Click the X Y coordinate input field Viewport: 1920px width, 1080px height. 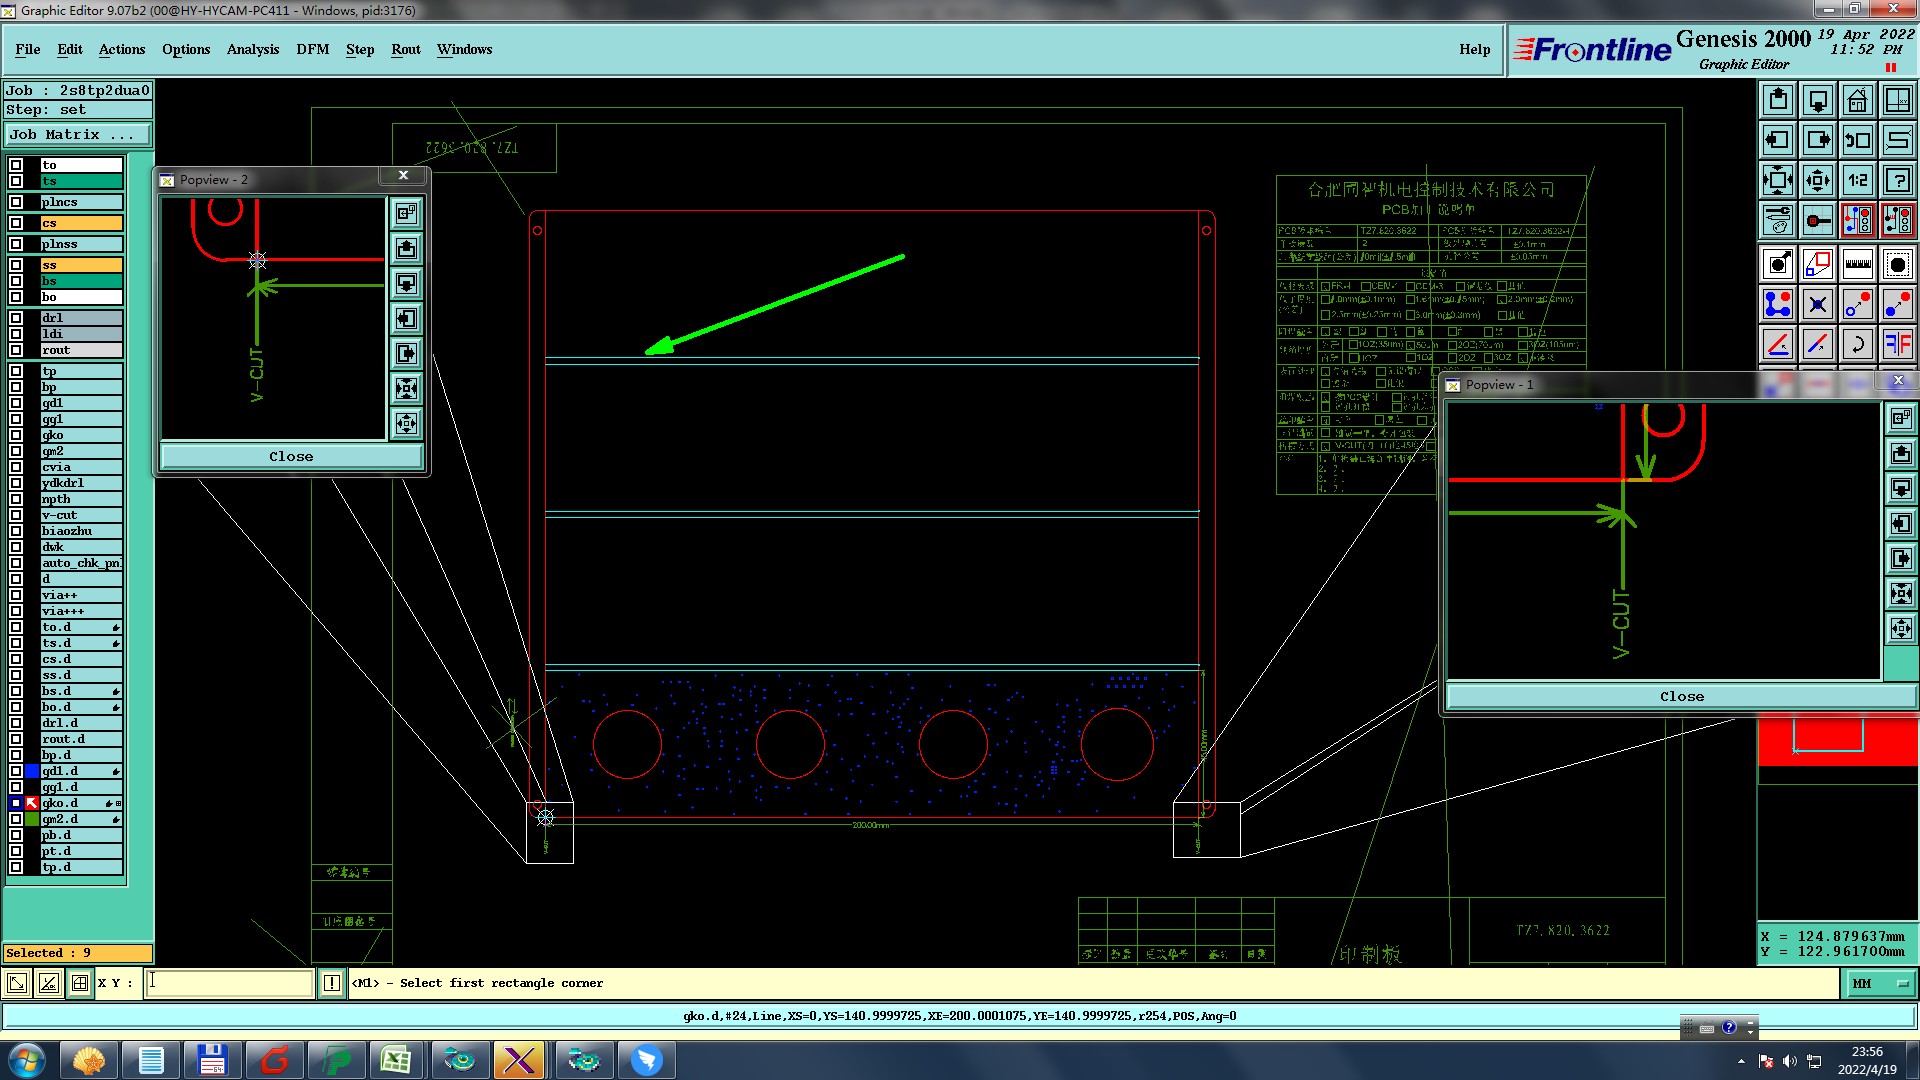point(229,984)
